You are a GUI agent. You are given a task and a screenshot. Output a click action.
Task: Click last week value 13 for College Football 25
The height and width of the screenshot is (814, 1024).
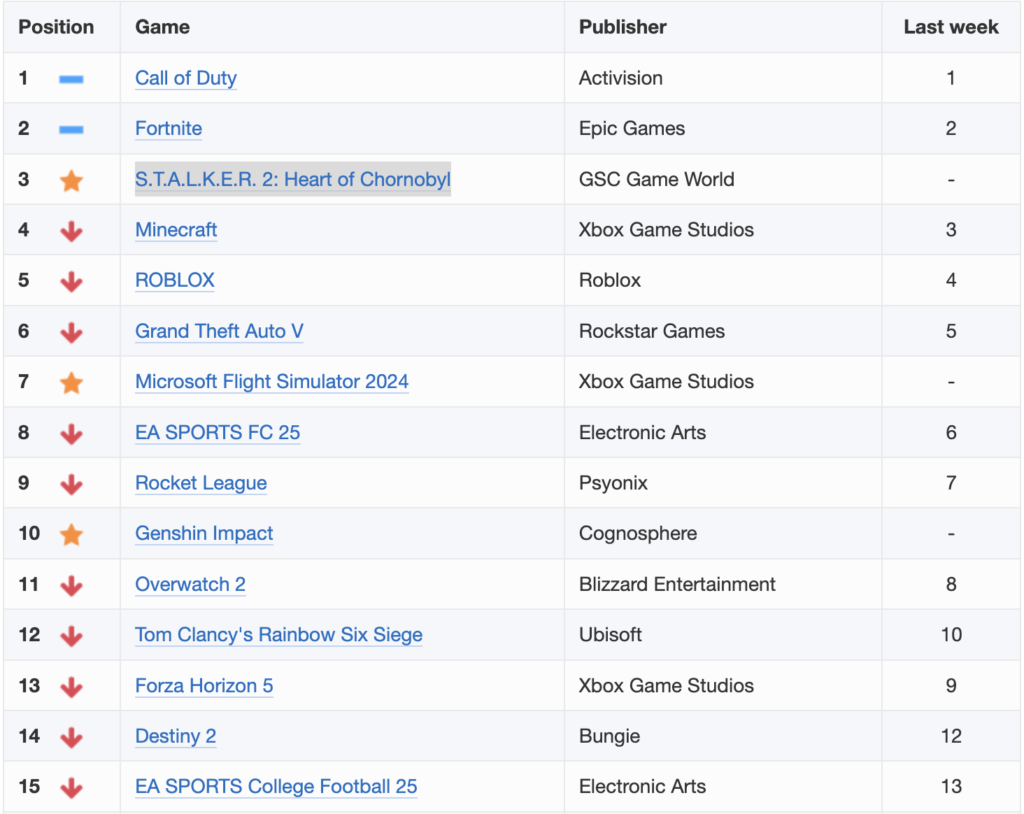pyautogui.click(x=951, y=787)
